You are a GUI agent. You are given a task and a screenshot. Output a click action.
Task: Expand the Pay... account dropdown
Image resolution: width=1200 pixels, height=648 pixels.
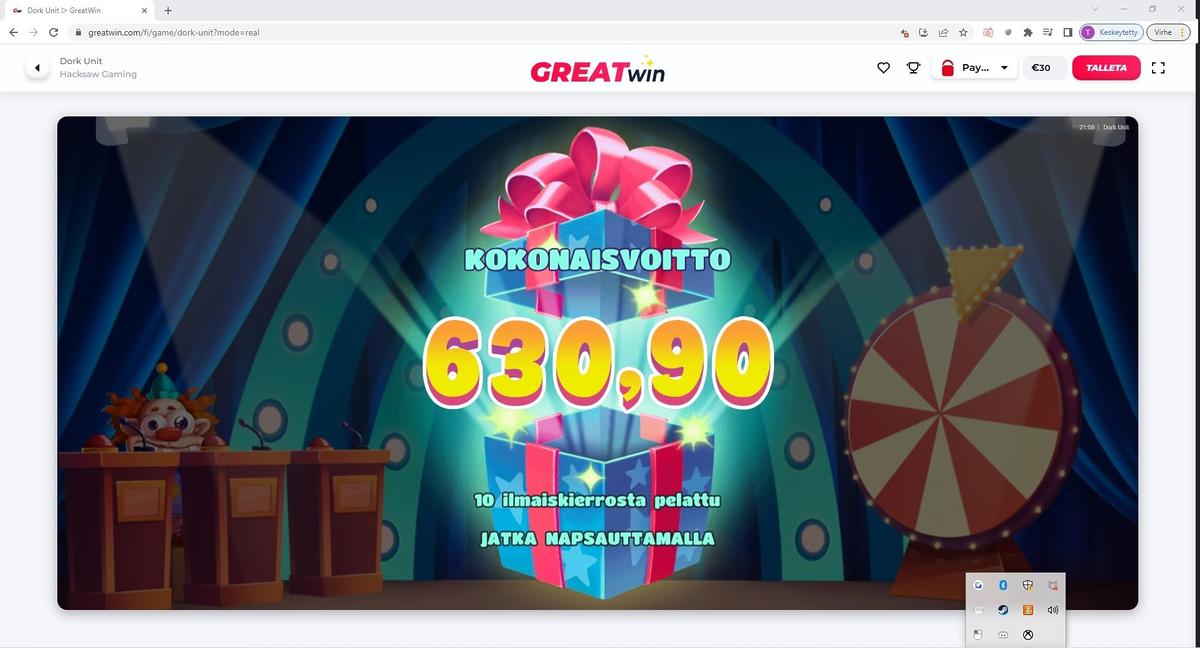click(973, 68)
